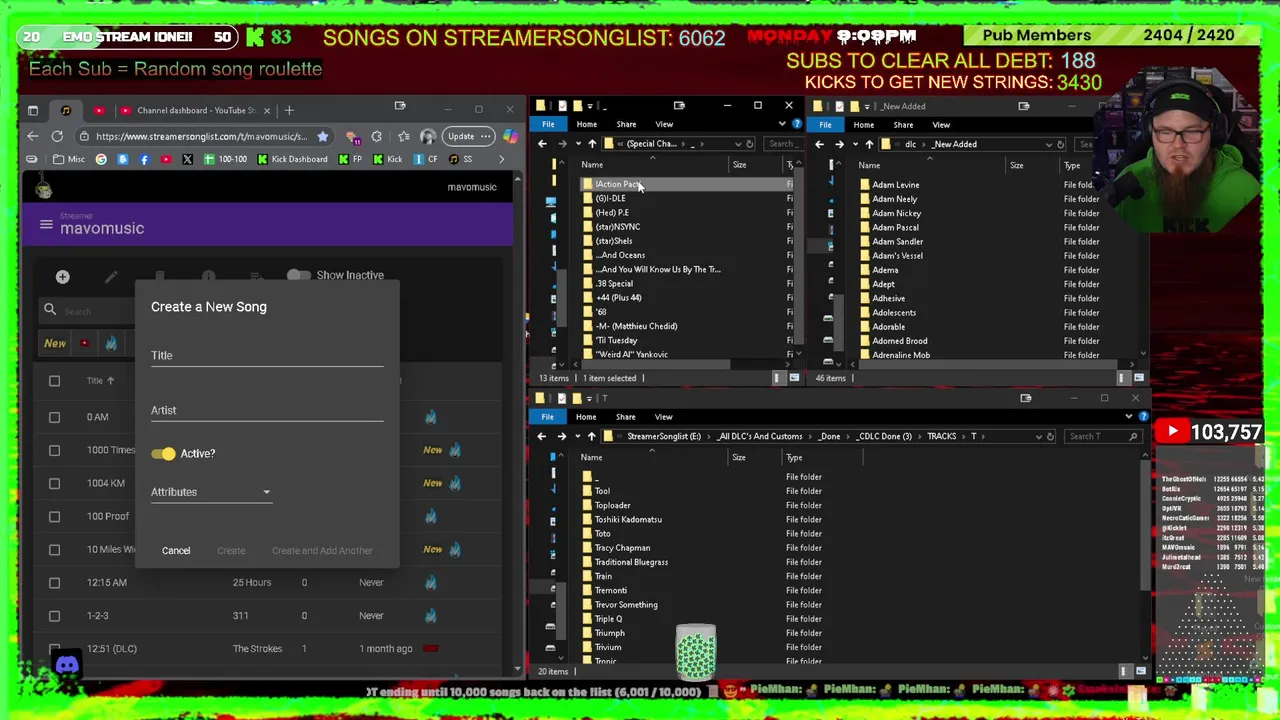
Task: Expand address dropdown in T folder explorer
Action: (x=1037, y=436)
